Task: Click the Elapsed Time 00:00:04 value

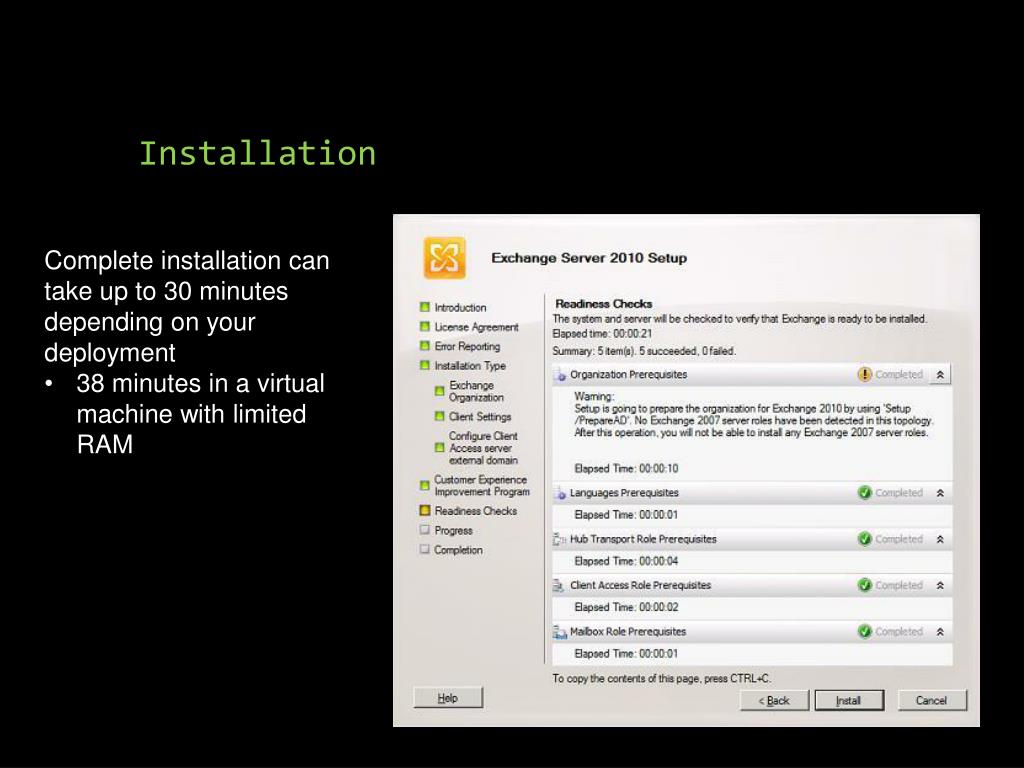Action: point(626,561)
